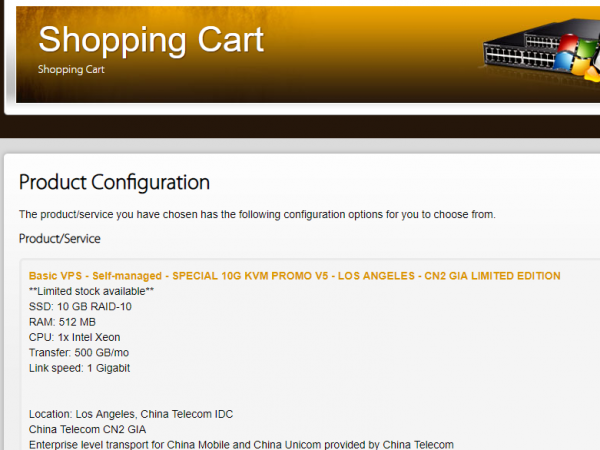600x450 pixels.
Task: Click the large Shopping Cart page title
Action: tap(151, 40)
